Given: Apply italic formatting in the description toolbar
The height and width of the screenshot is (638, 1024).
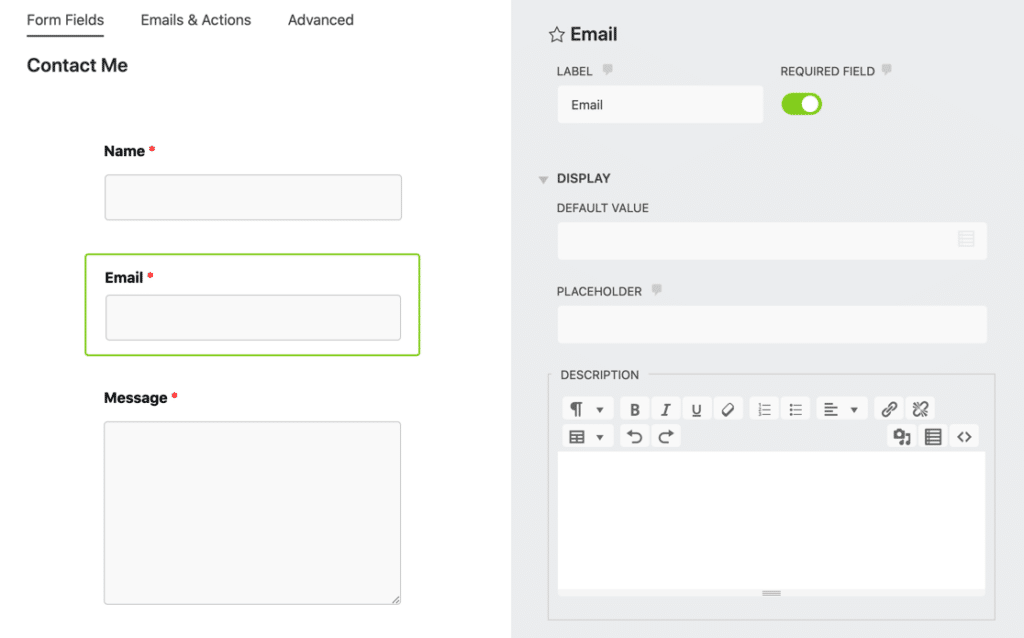Looking at the screenshot, I should (666, 408).
